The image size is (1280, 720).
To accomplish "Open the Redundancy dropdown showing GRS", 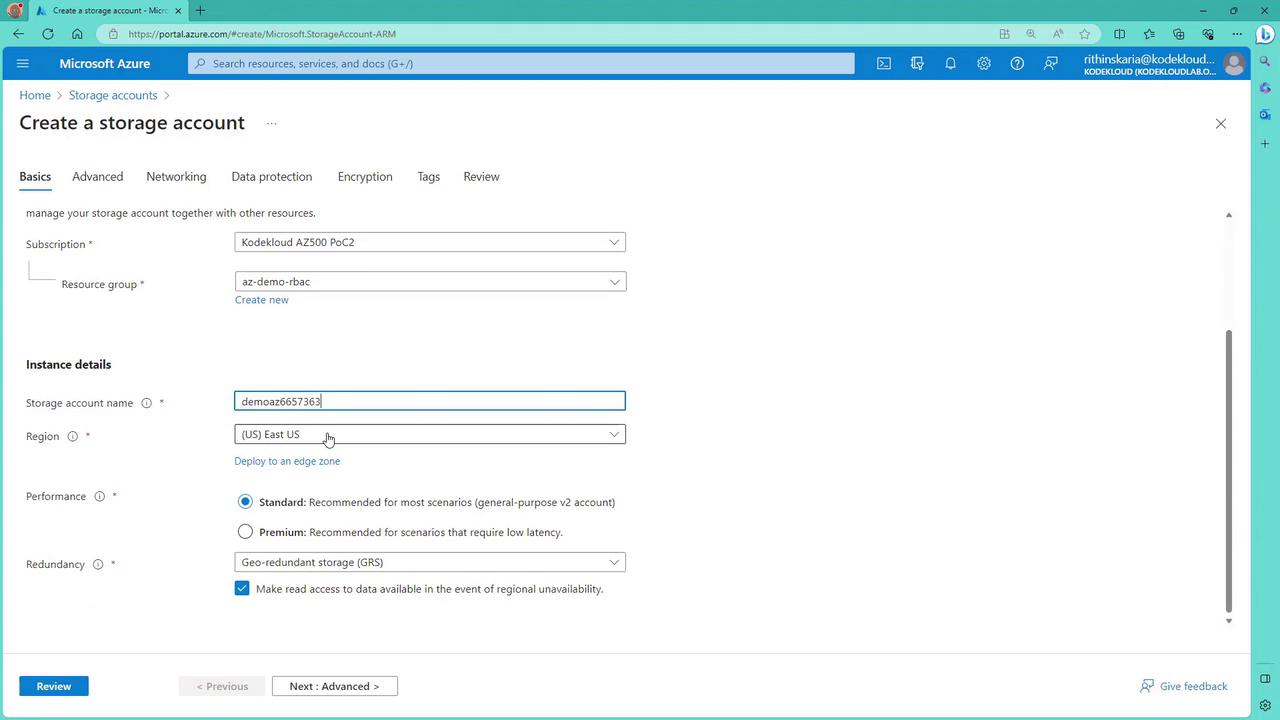I will click(x=430, y=562).
